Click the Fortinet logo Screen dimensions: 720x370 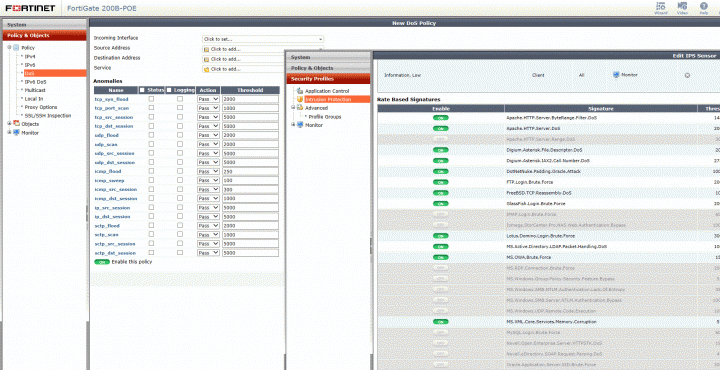point(30,8)
